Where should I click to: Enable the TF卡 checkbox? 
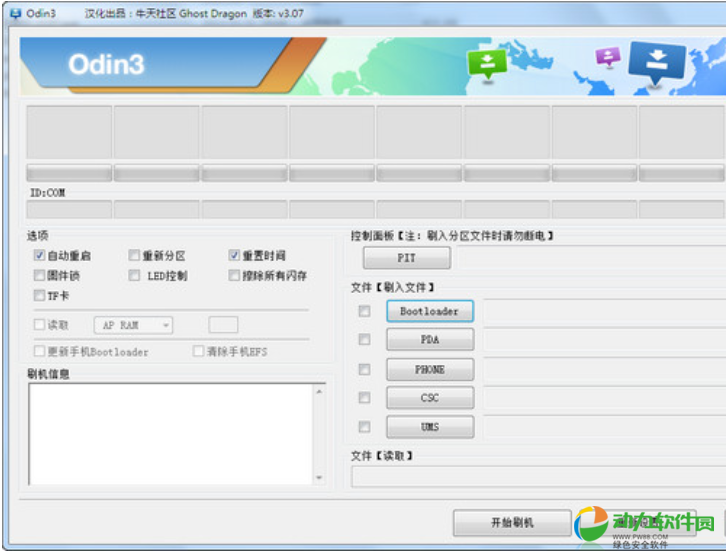(39, 295)
